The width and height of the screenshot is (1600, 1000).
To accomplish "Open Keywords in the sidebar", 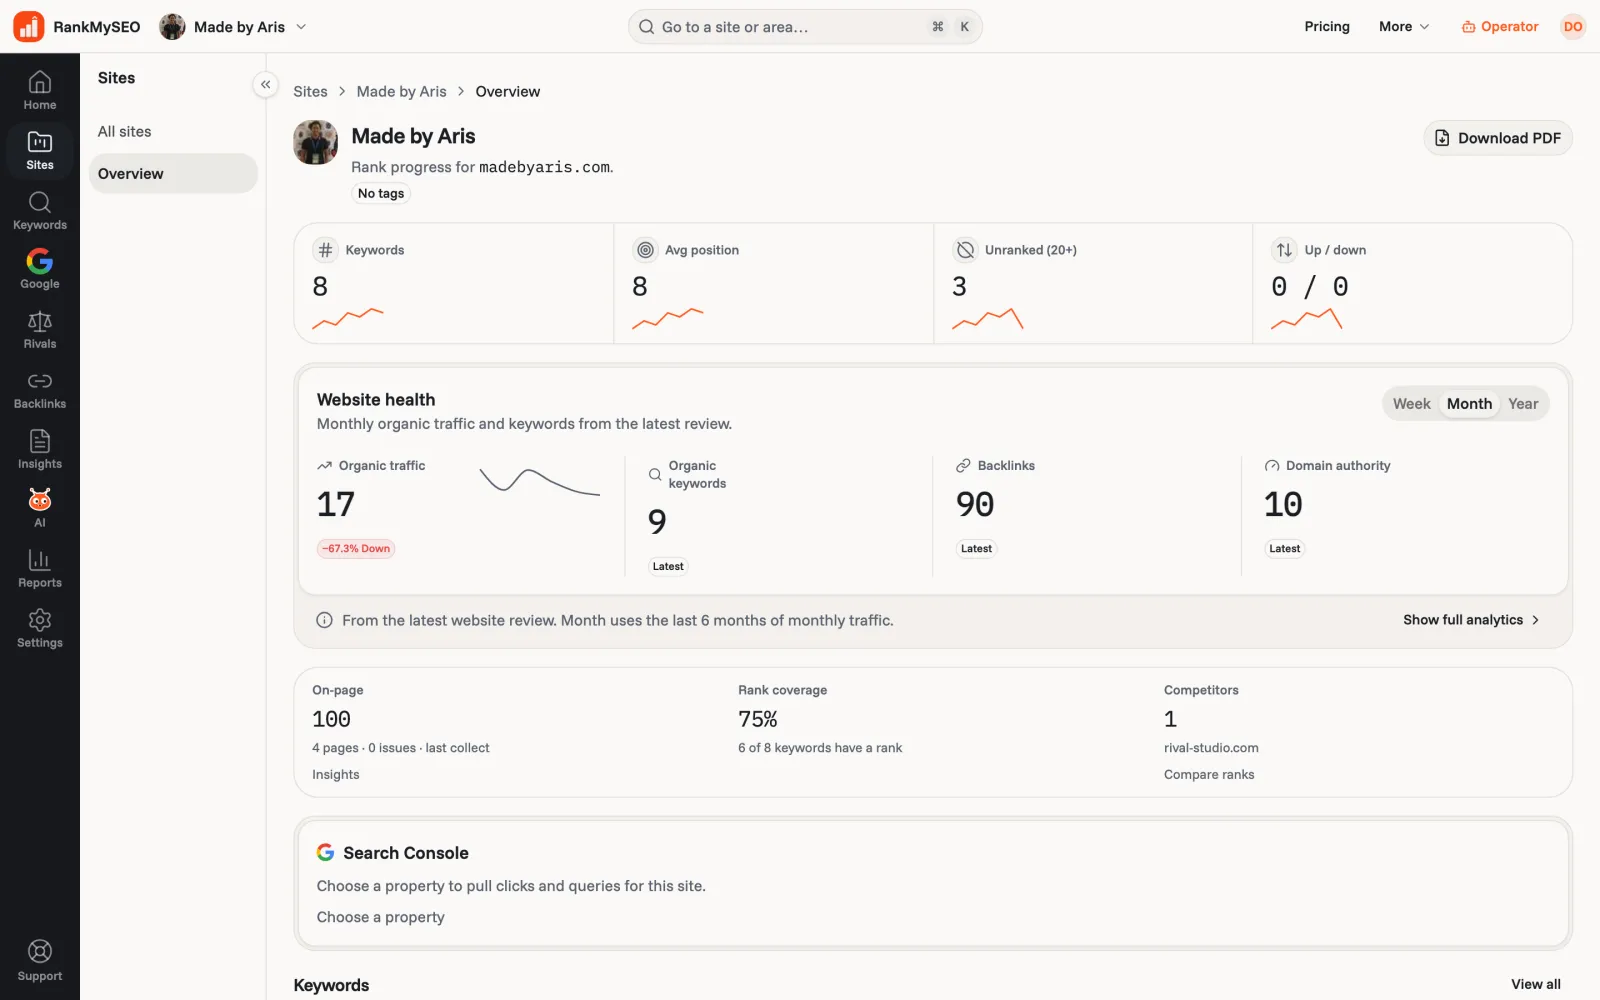I will pyautogui.click(x=40, y=210).
